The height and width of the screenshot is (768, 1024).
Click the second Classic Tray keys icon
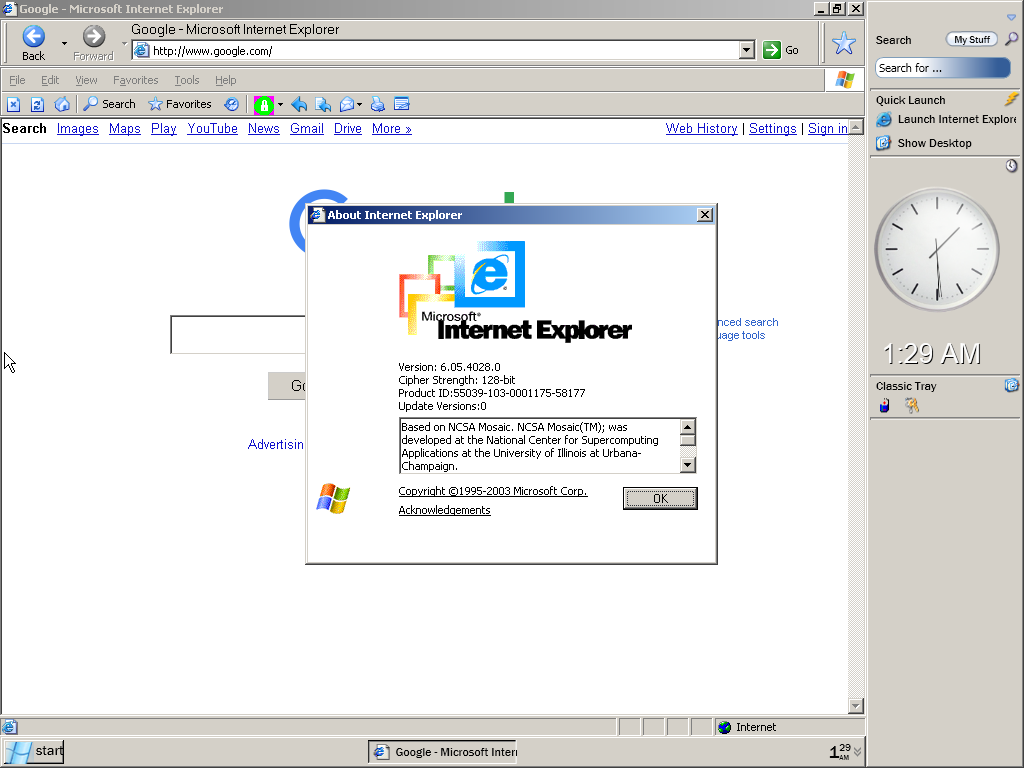[912, 406]
